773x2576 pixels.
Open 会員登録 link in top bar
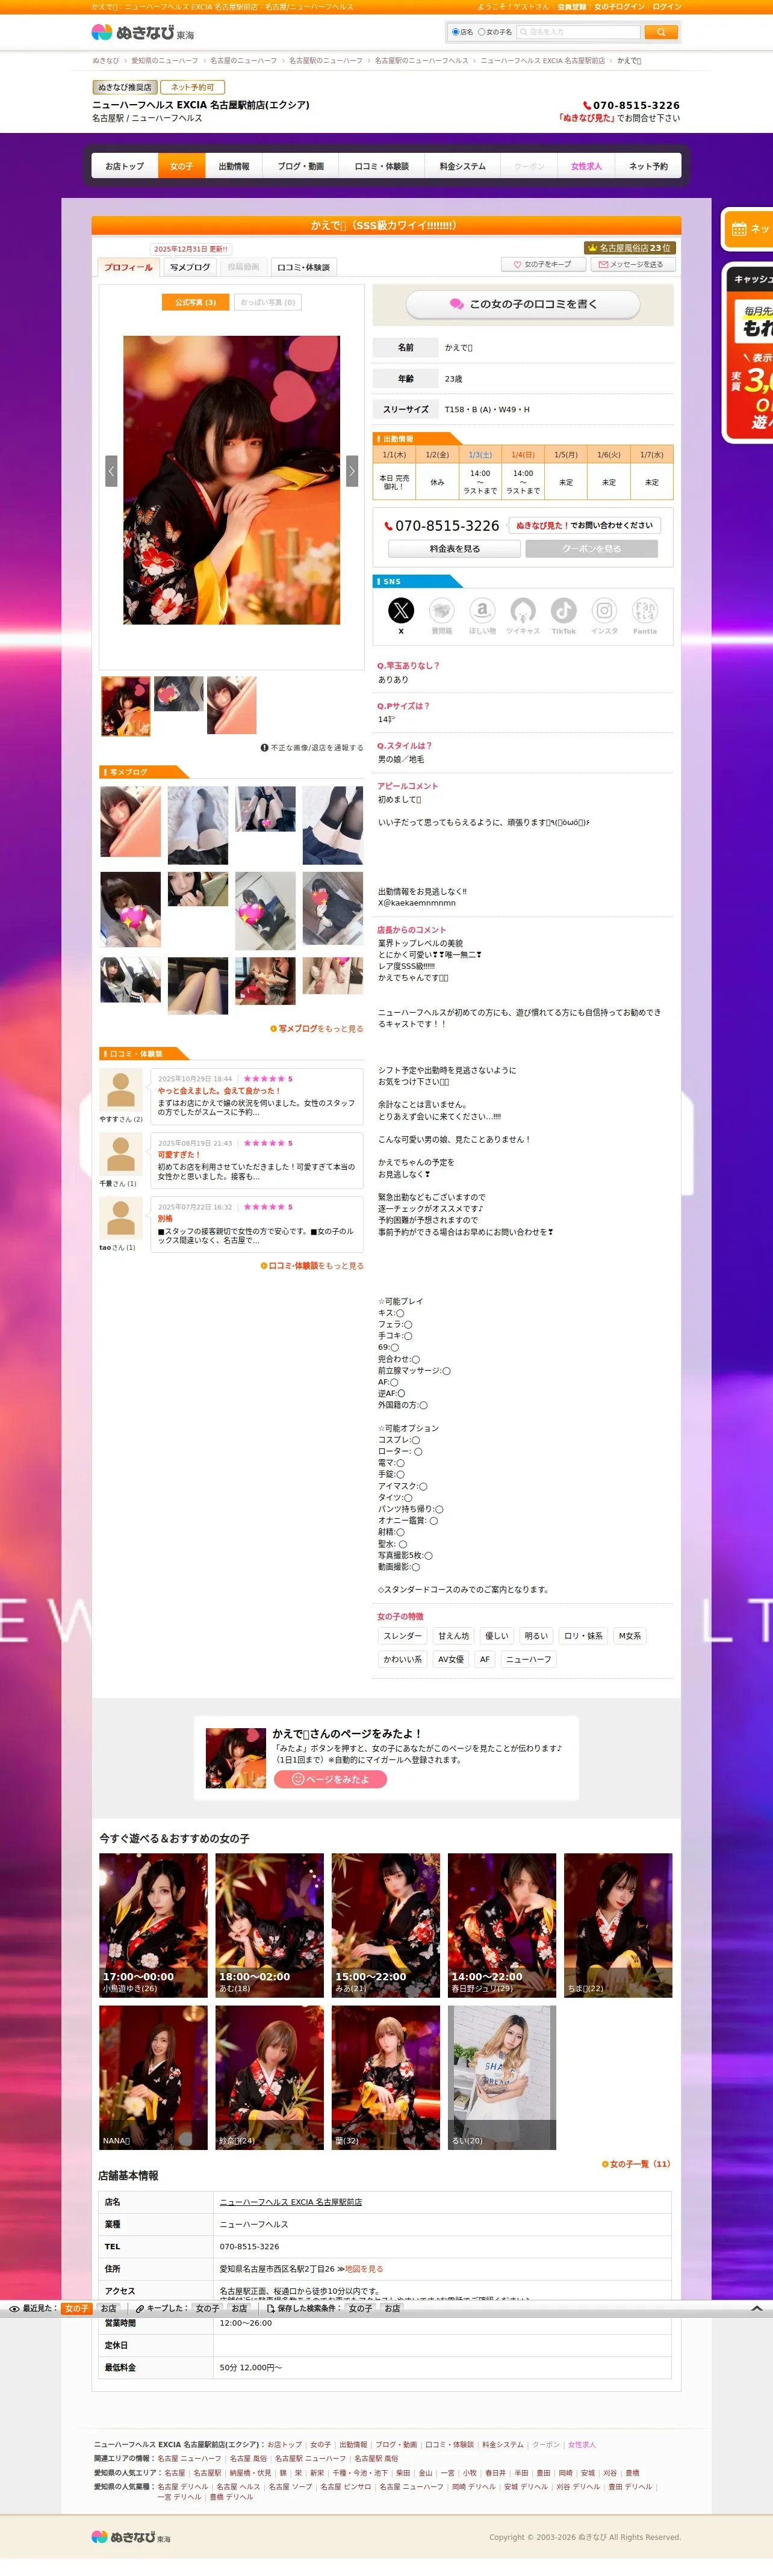572,6
